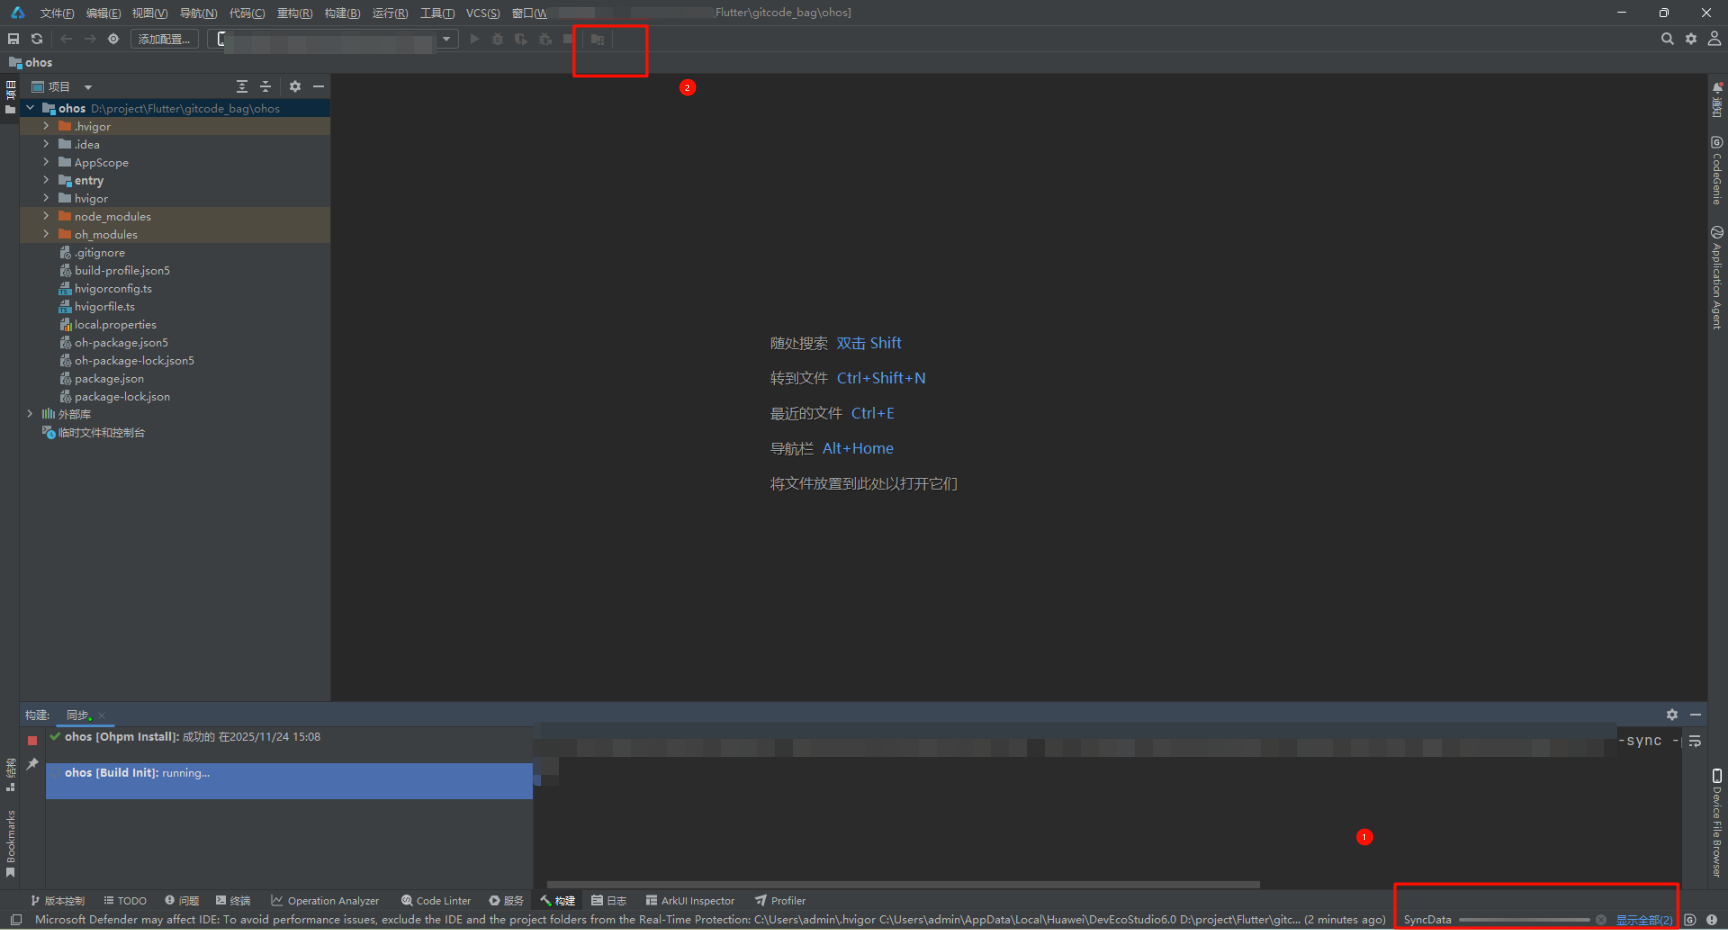Open the CodeGenie side panel
Viewport: 1728px width, 930px height.
pyautogui.click(x=1717, y=170)
